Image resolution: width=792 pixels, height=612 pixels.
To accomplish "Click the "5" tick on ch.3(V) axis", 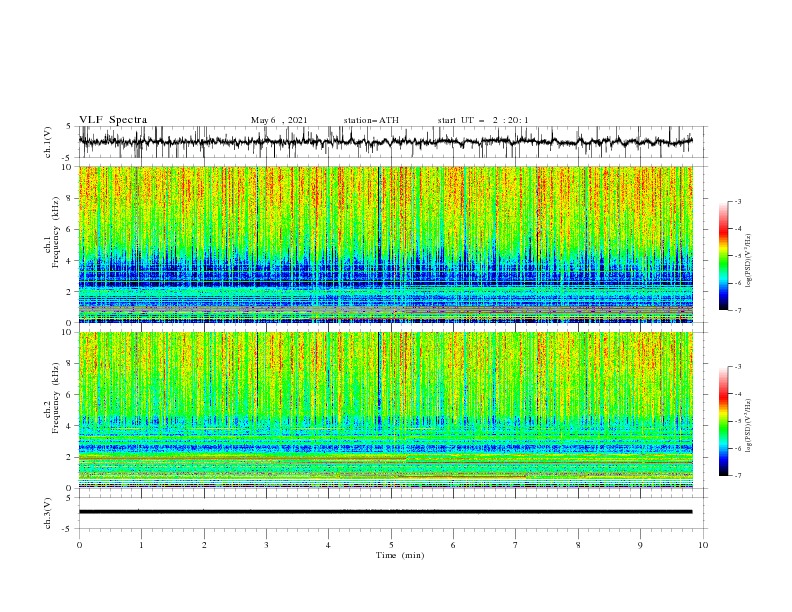I will (69, 497).
